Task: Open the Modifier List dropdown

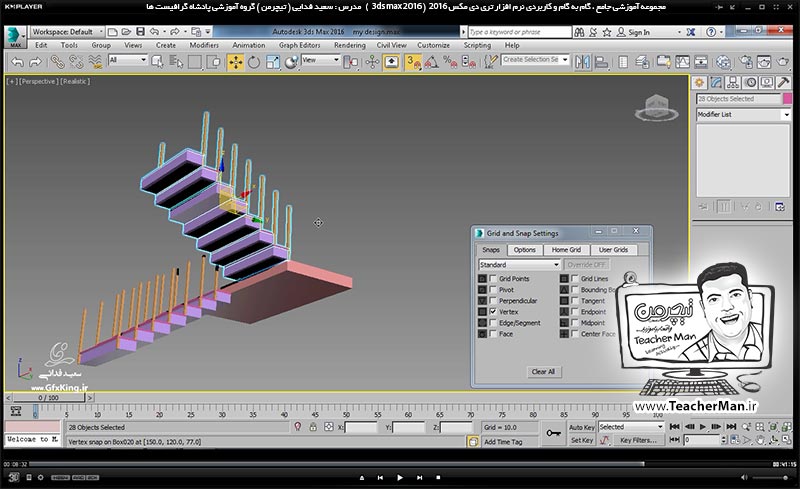Action: (743, 114)
